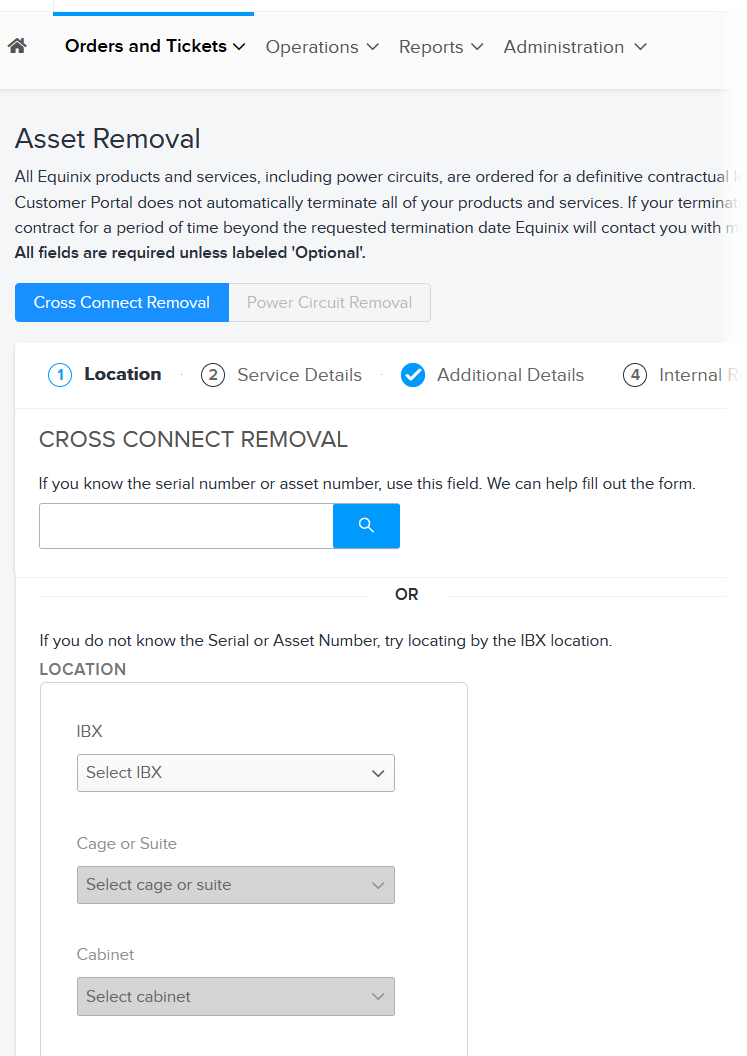Image resolution: width=747 pixels, height=1056 pixels.
Task: Click the step 2 Service Details circle
Action: pyautogui.click(x=213, y=375)
